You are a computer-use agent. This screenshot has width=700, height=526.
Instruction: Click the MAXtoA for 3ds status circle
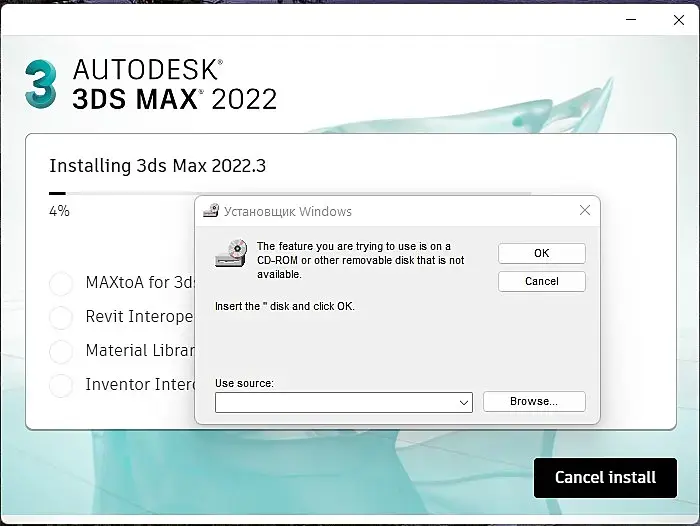click(61, 283)
